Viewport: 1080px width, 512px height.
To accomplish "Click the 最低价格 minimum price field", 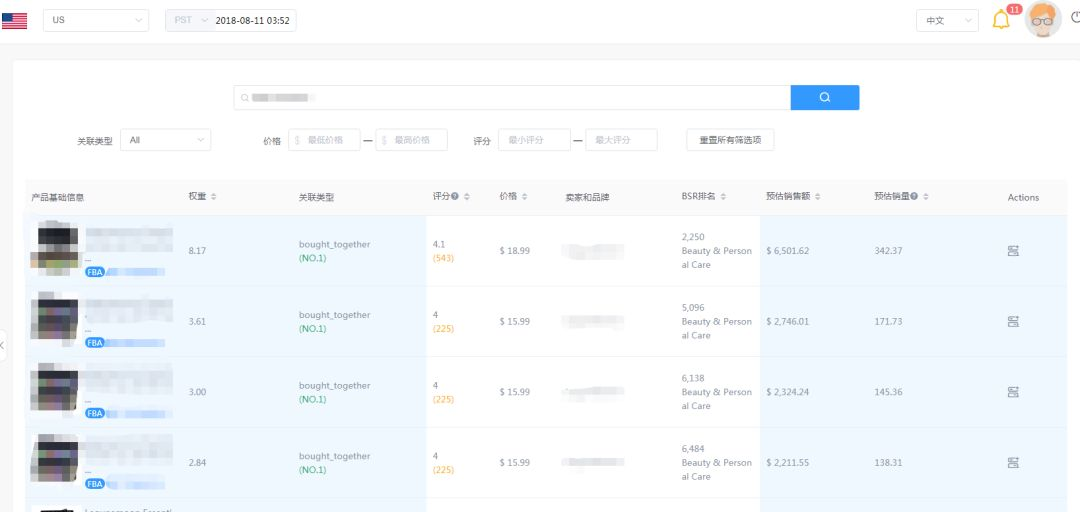I will [325, 140].
